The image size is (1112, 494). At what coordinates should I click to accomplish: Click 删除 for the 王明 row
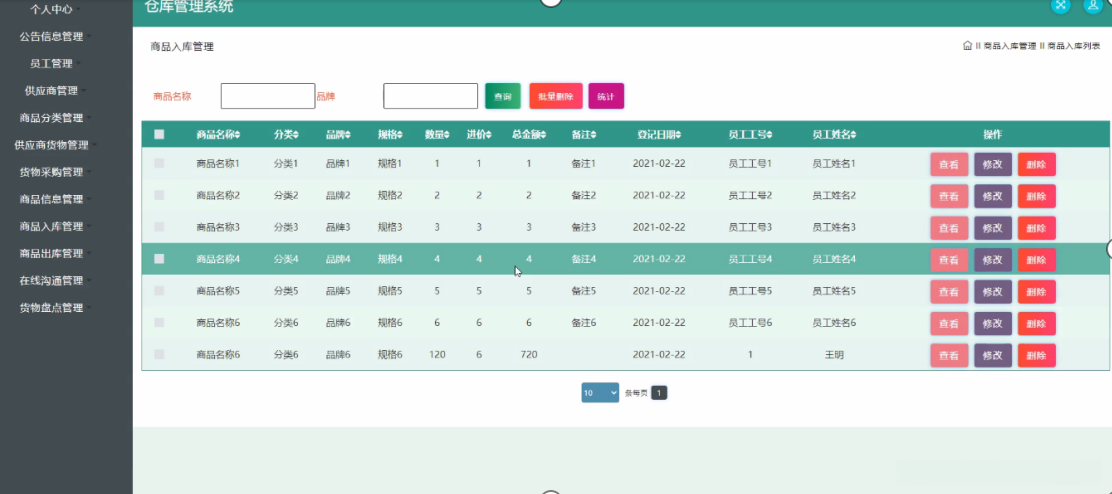1036,356
